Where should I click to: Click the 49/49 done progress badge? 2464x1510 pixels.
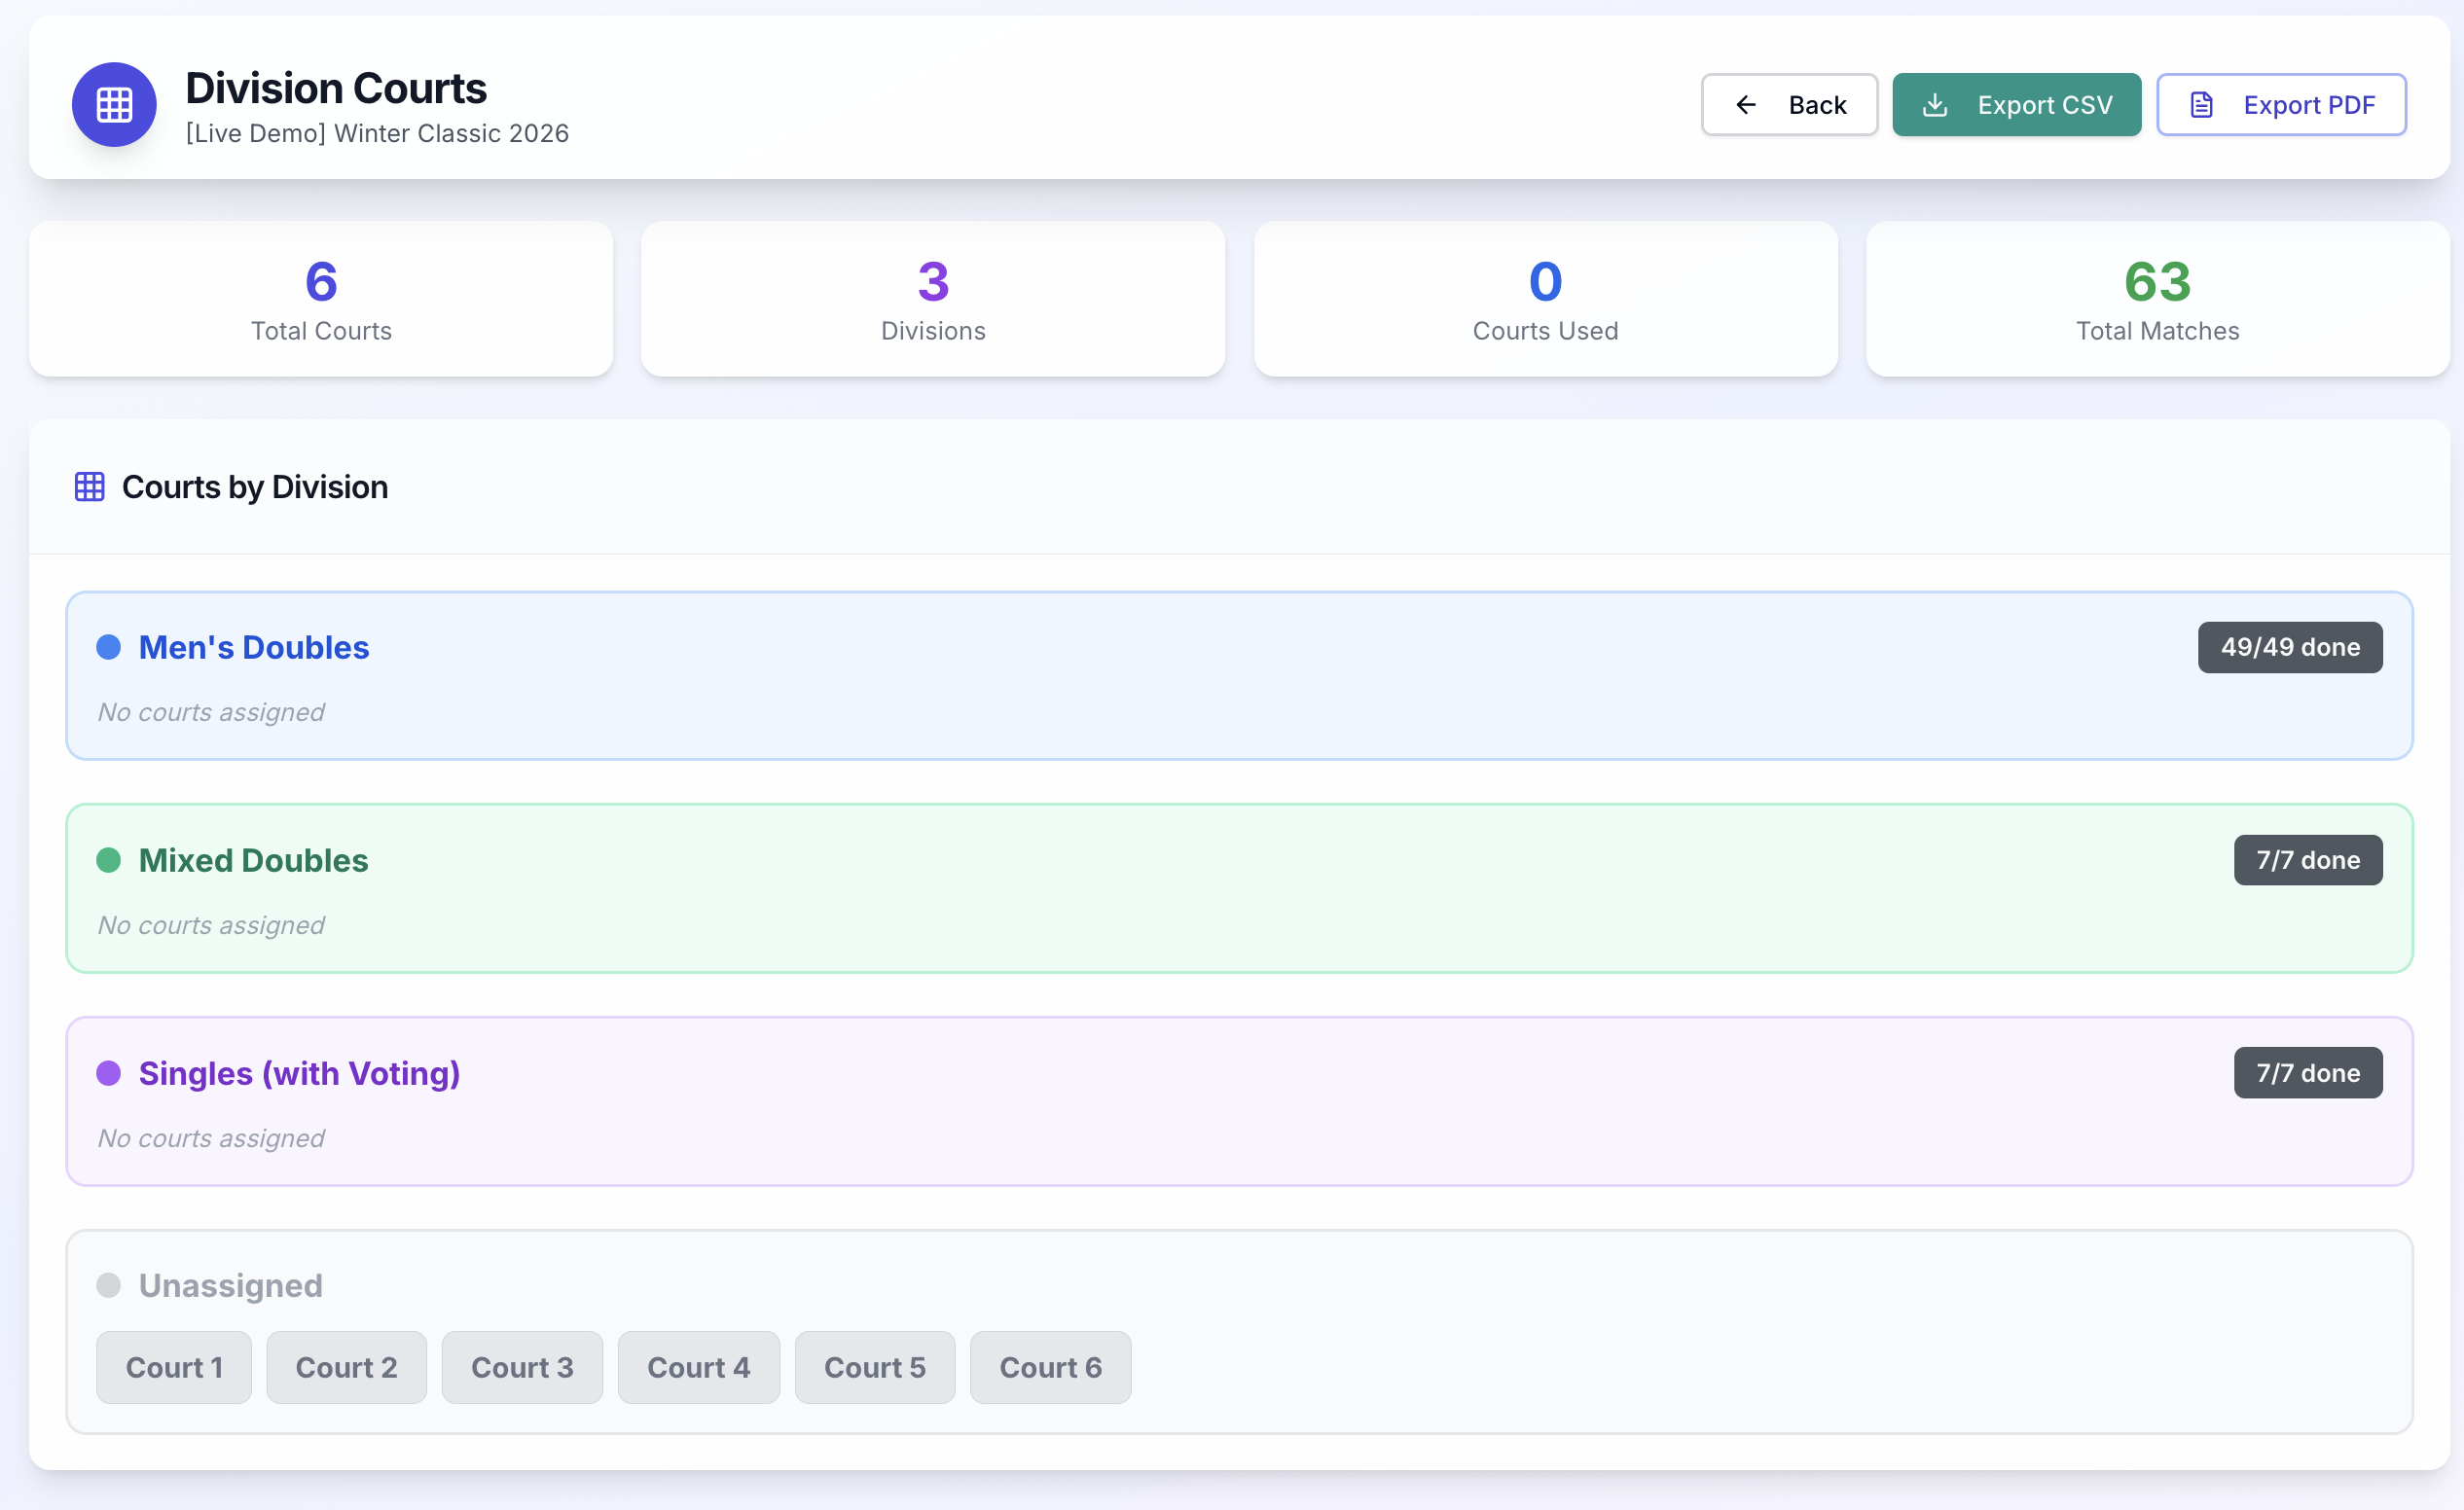tap(2289, 647)
